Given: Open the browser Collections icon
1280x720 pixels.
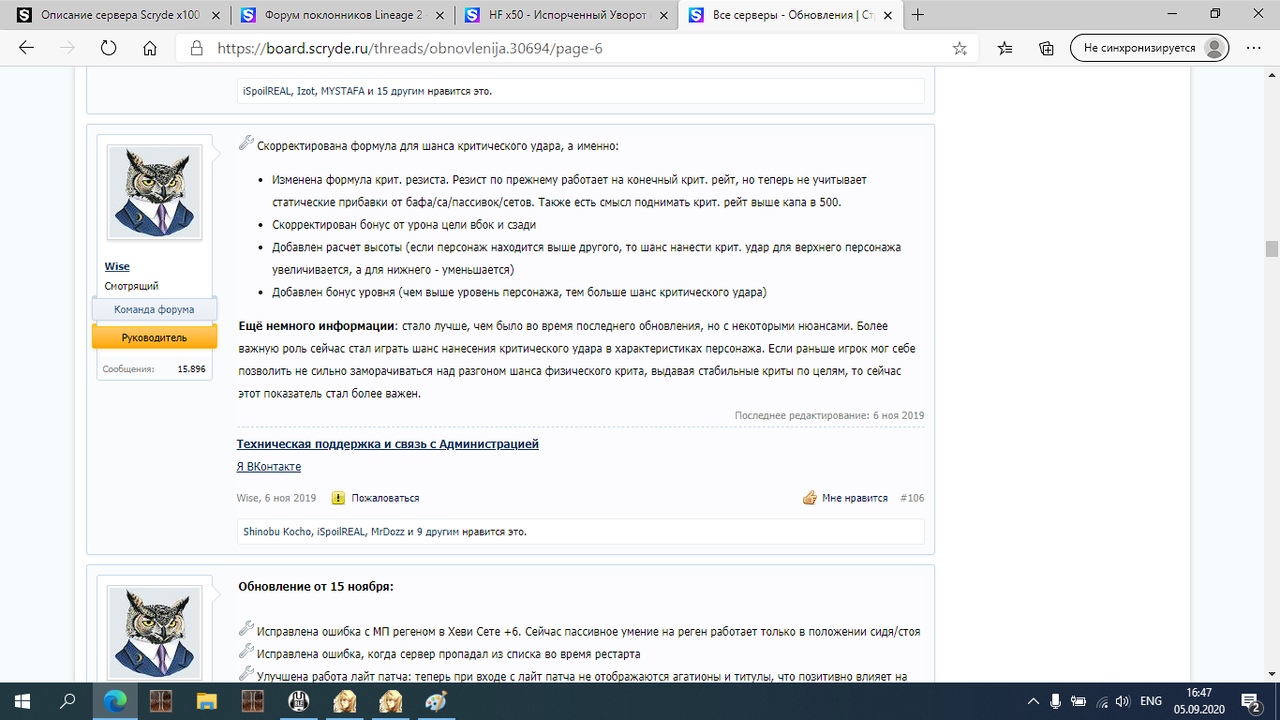Looking at the screenshot, I should [1046, 48].
